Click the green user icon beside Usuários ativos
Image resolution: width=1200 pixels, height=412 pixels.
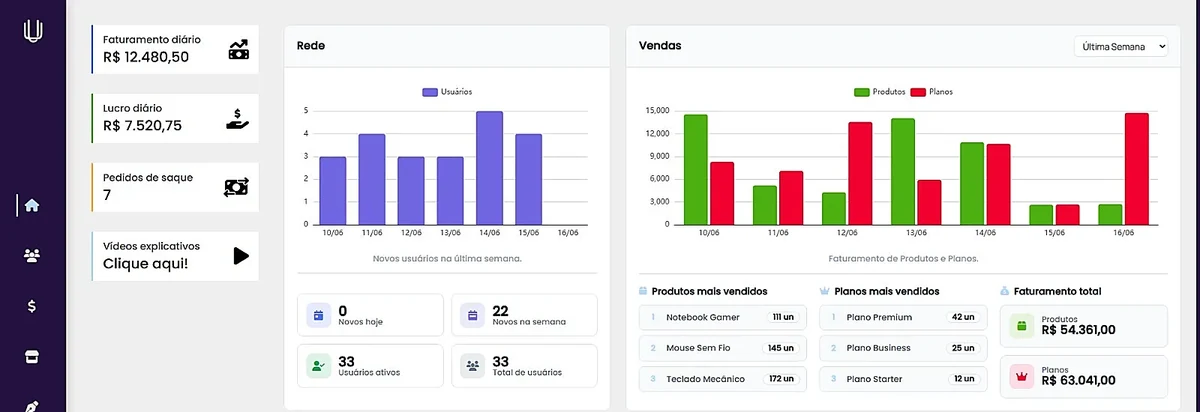point(319,366)
